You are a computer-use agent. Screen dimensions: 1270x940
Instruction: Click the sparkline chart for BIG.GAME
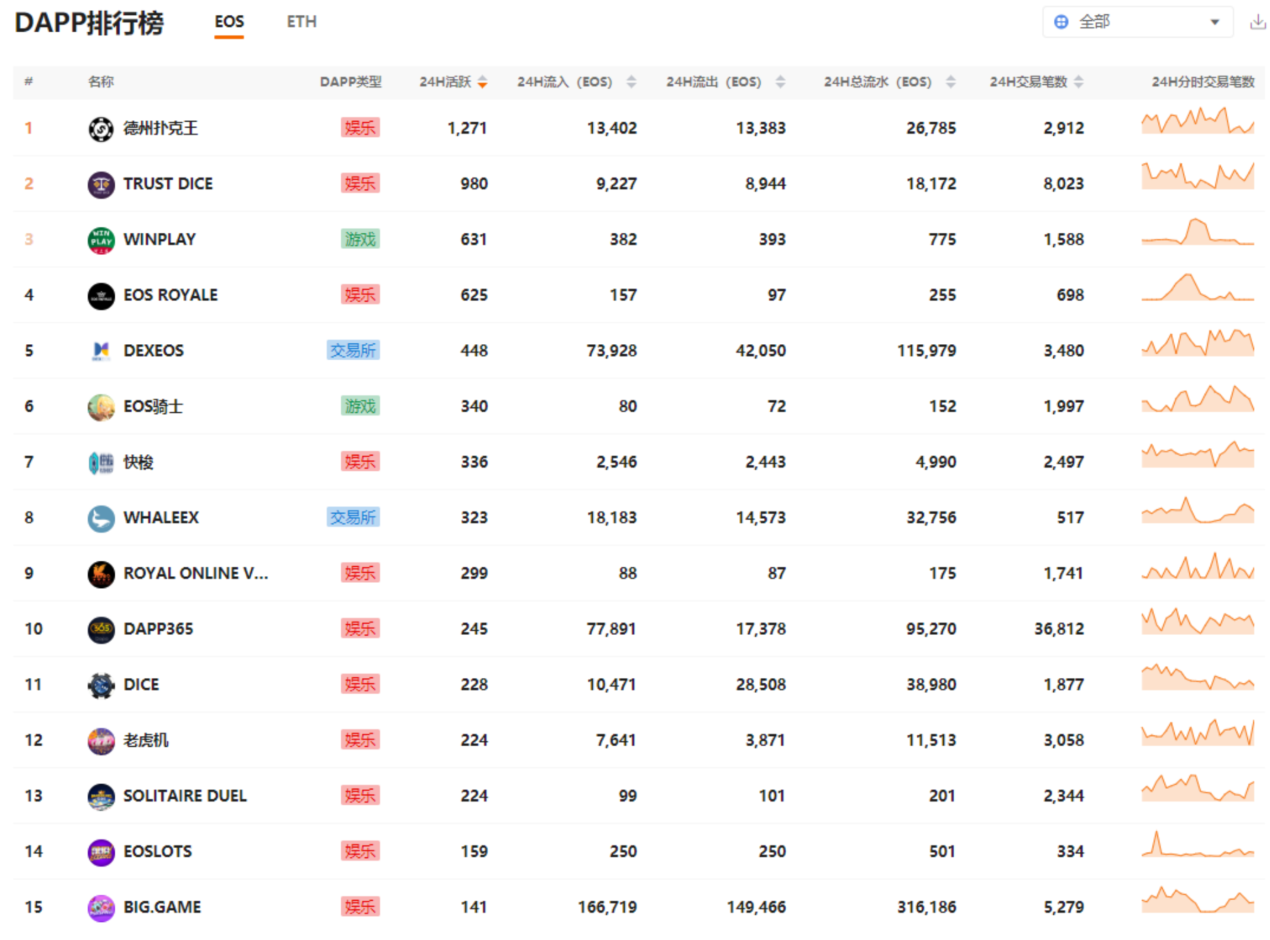point(1198,899)
